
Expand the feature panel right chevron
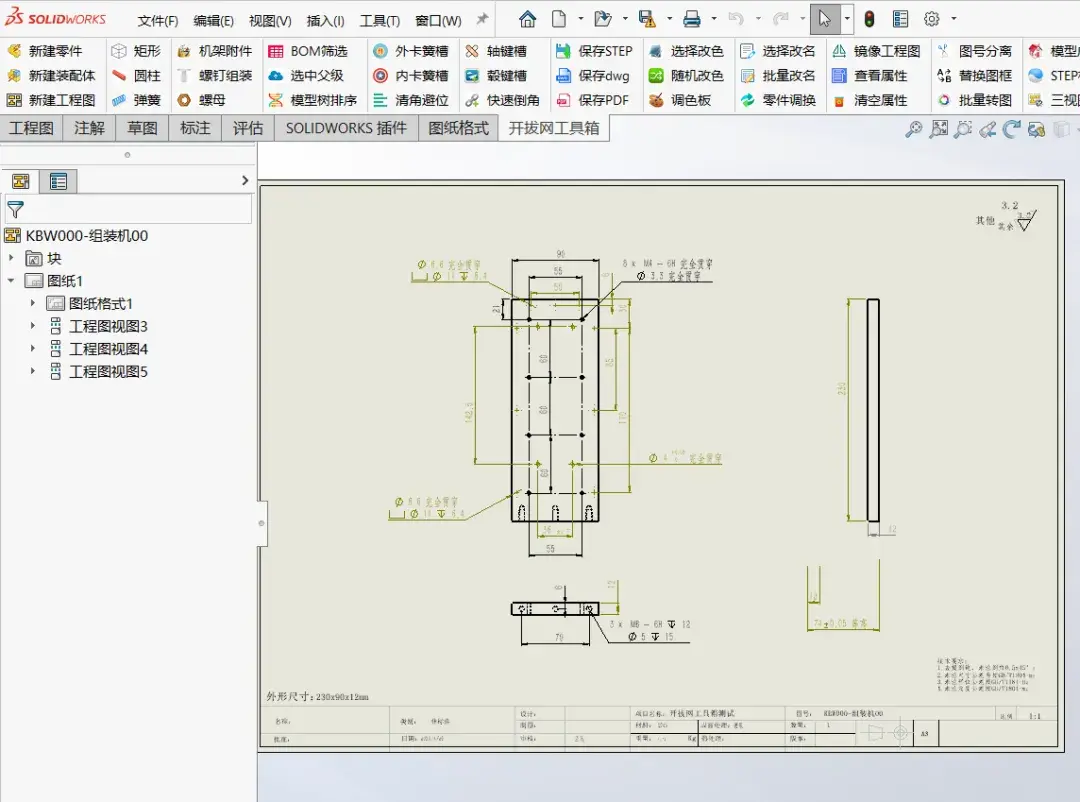(x=245, y=181)
